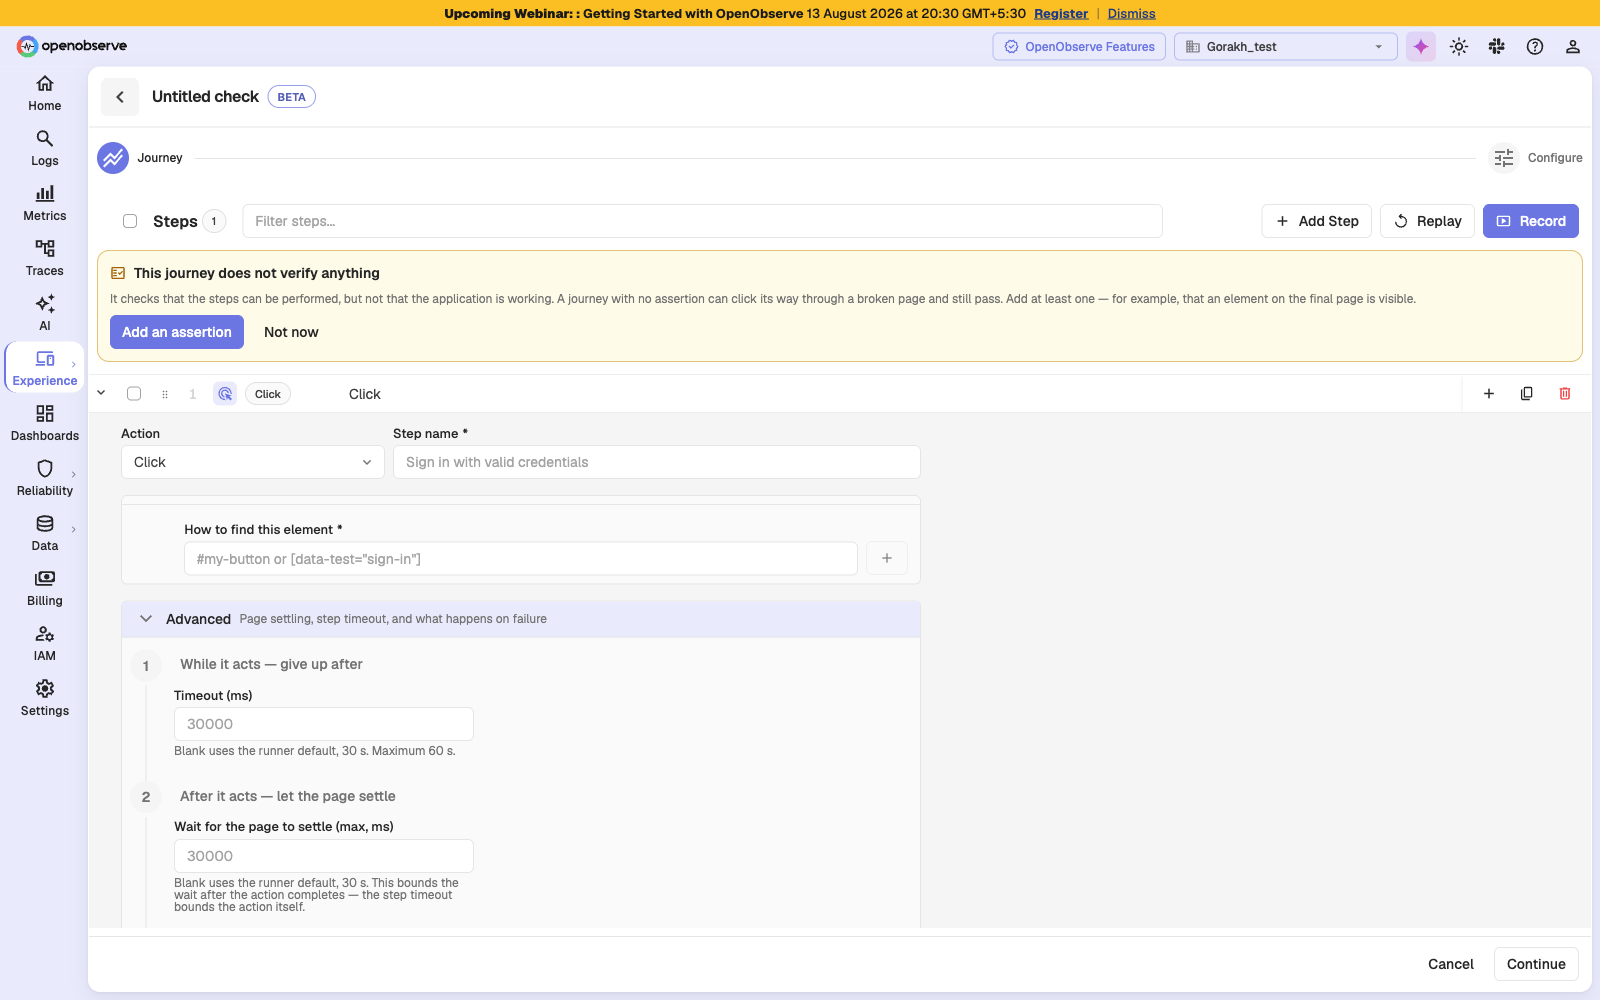Go to Logs in the sidebar
Viewport: 1600px width, 1000px height.
[44, 148]
